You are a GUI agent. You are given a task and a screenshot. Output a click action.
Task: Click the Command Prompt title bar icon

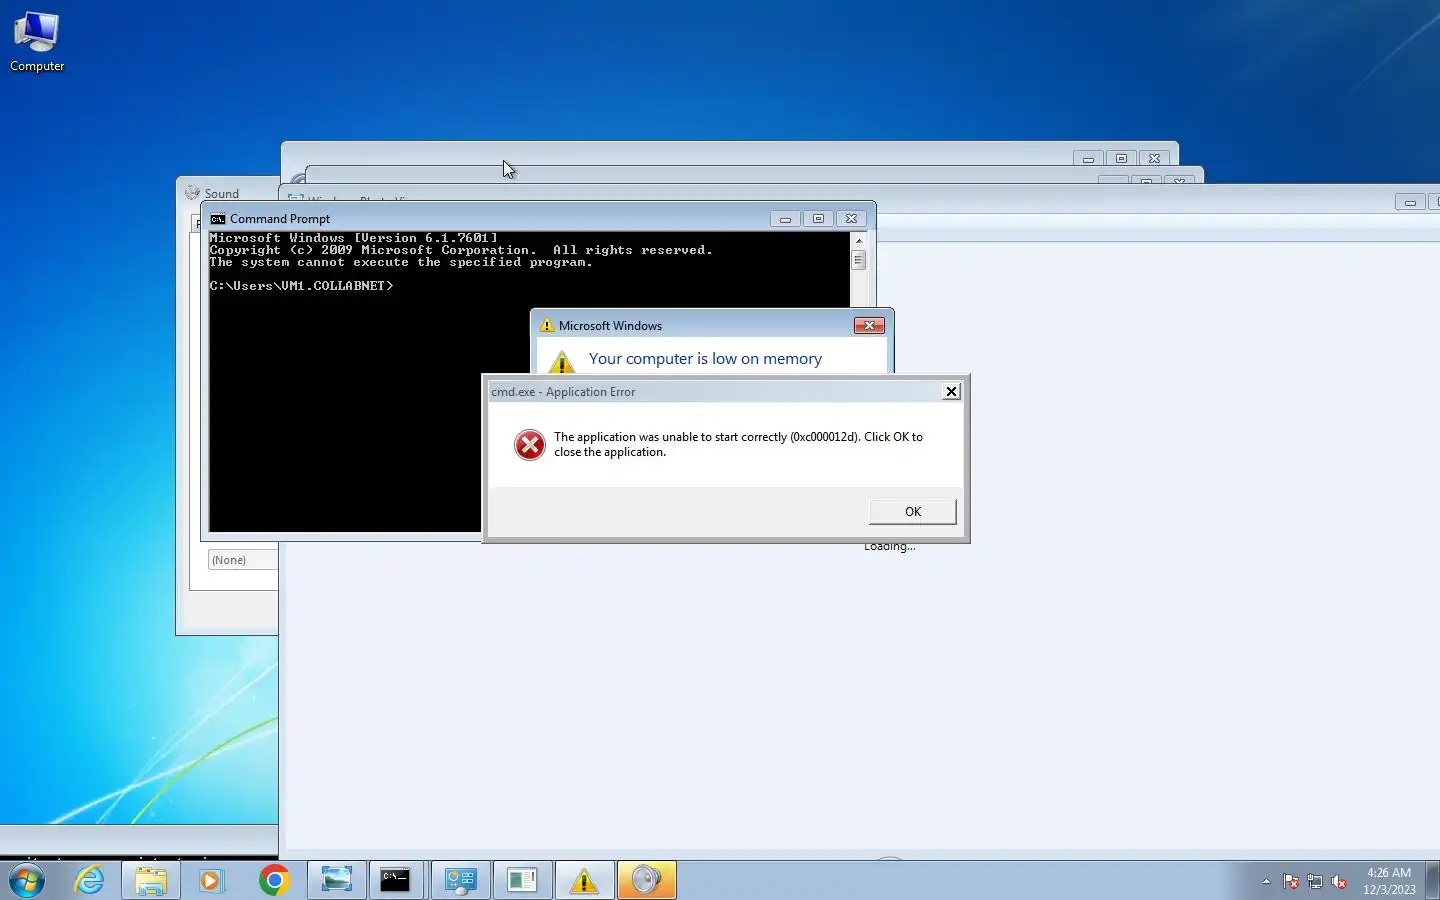click(217, 219)
